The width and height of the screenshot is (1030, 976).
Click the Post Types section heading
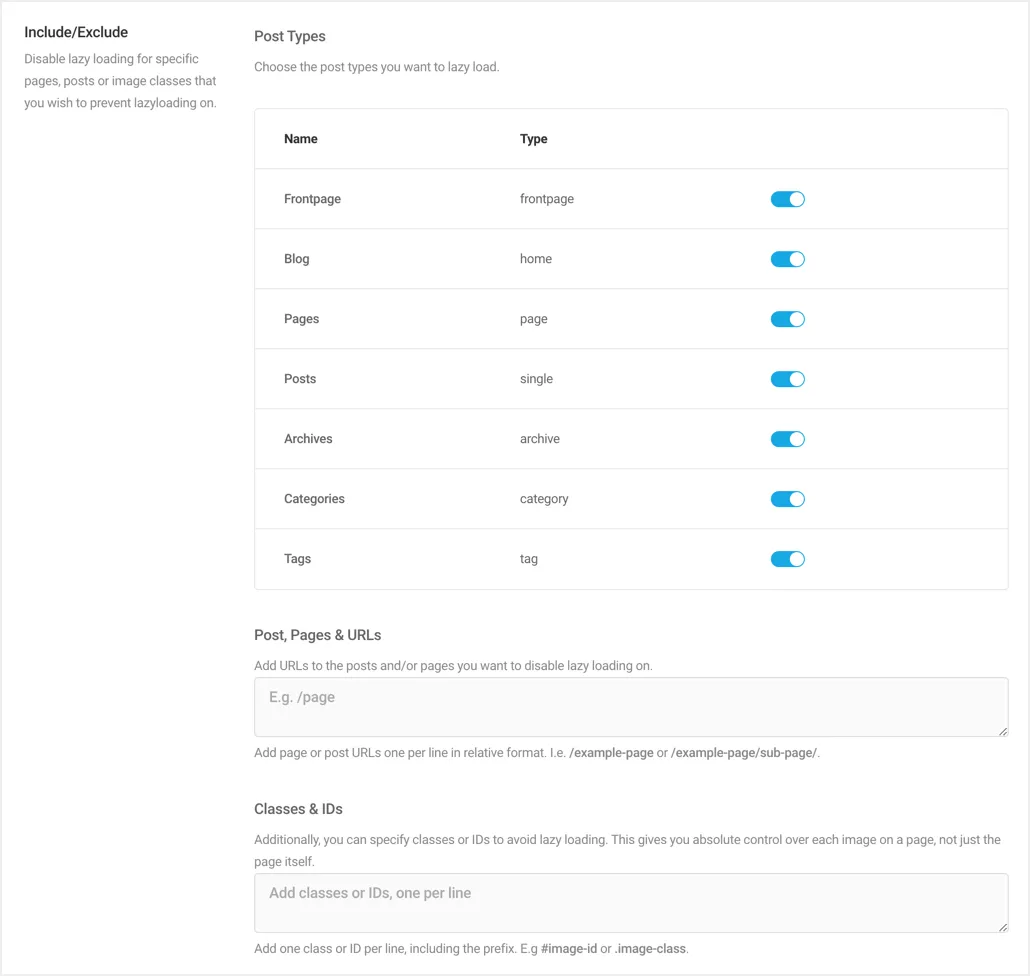(x=290, y=36)
